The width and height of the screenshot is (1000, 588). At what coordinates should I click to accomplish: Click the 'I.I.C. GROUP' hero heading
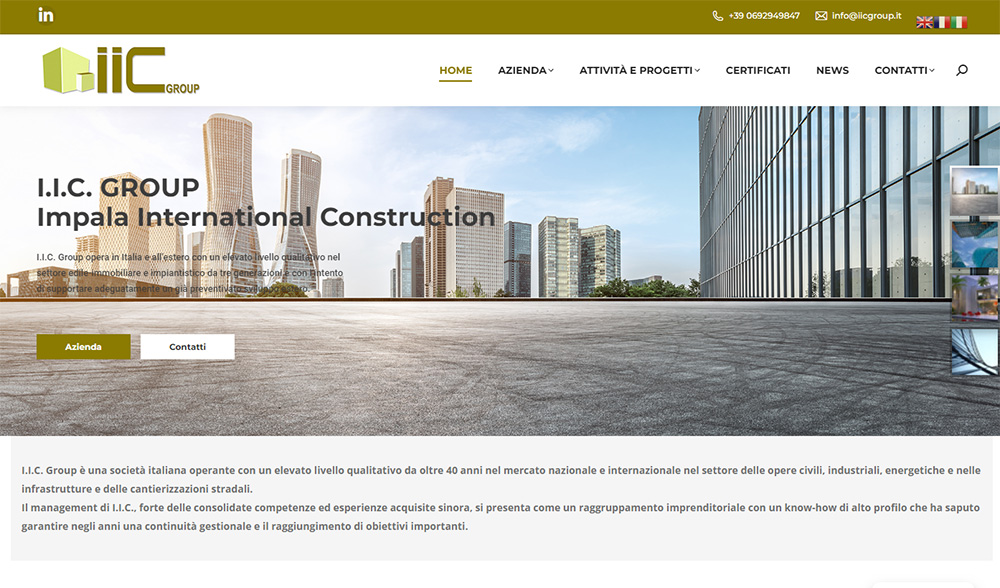(x=118, y=187)
